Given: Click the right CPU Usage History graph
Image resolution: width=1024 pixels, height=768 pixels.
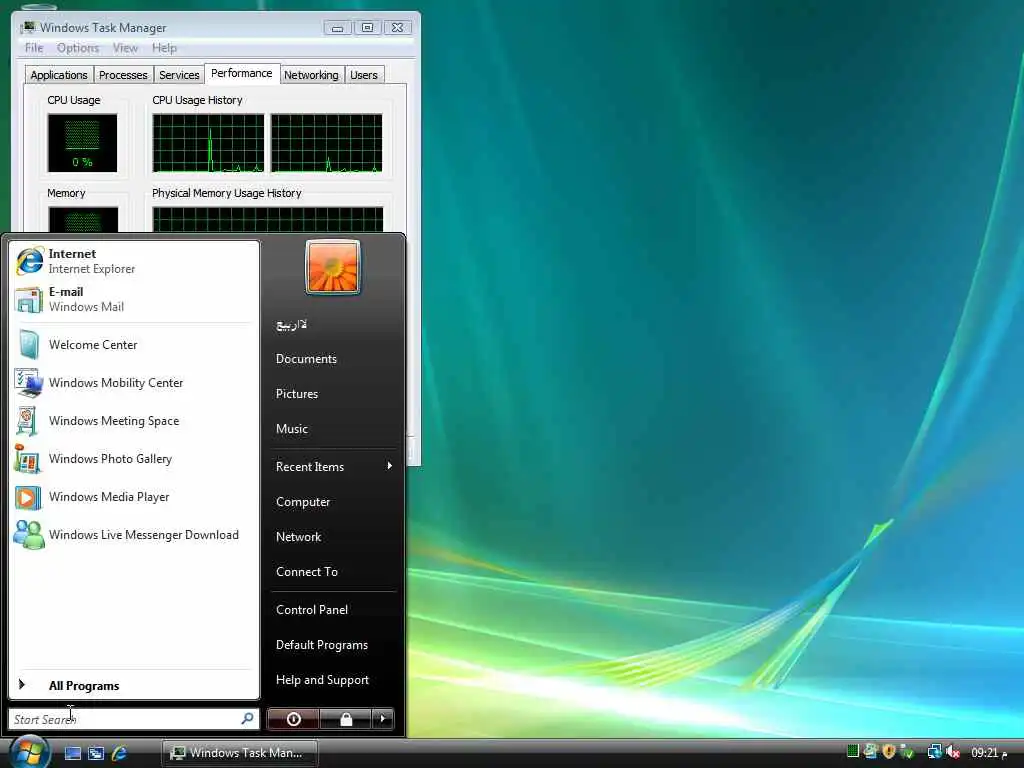Looking at the screenshot, I should click(x=327, y=143).
